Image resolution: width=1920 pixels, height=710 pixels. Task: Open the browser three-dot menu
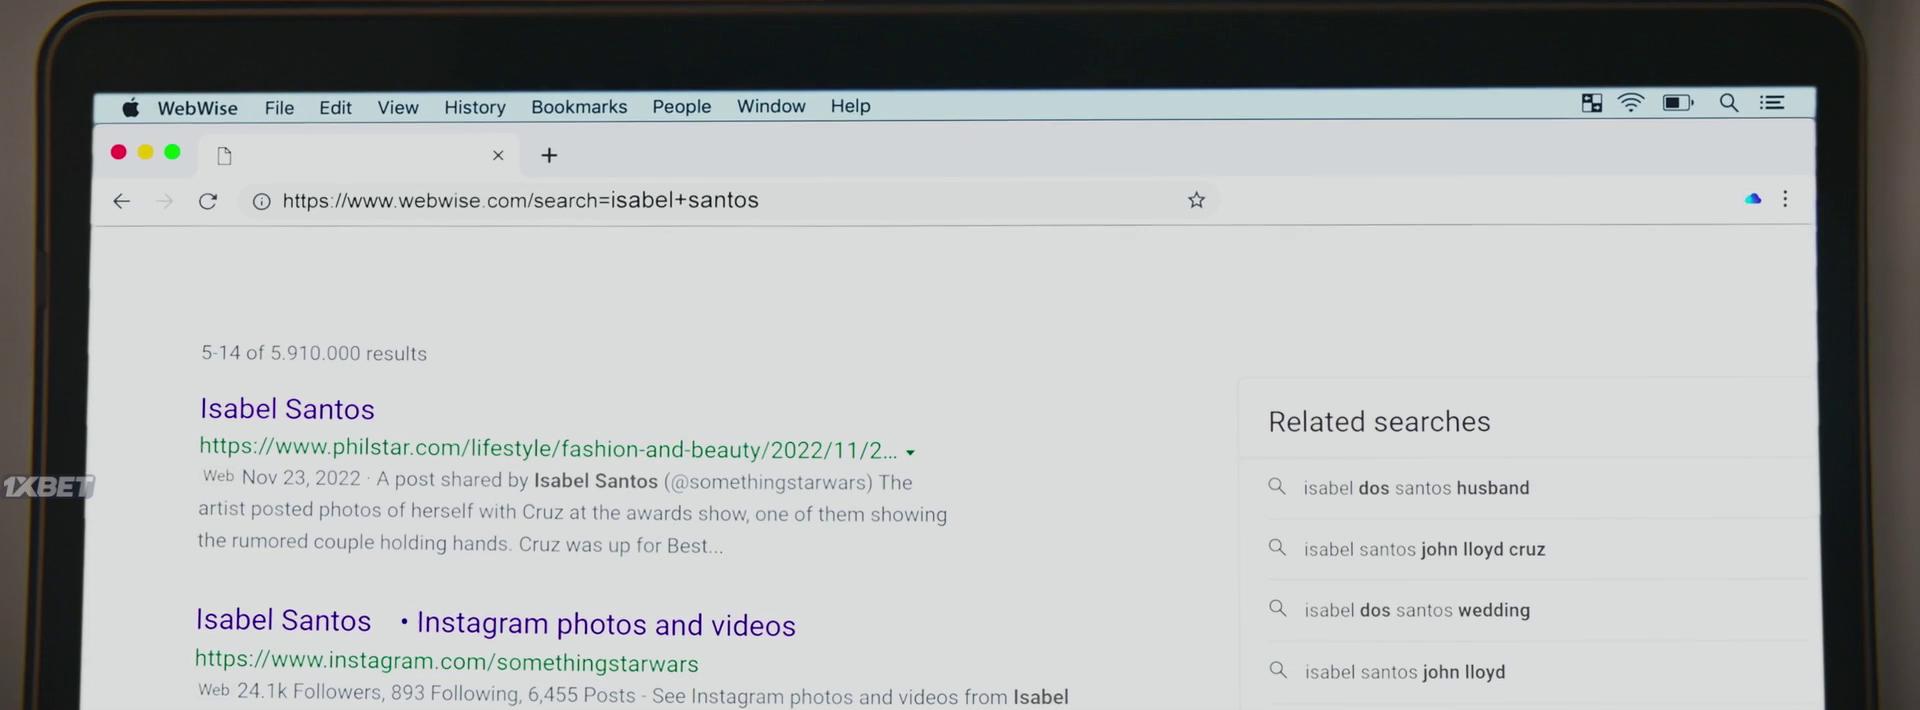click(1785, 199)
